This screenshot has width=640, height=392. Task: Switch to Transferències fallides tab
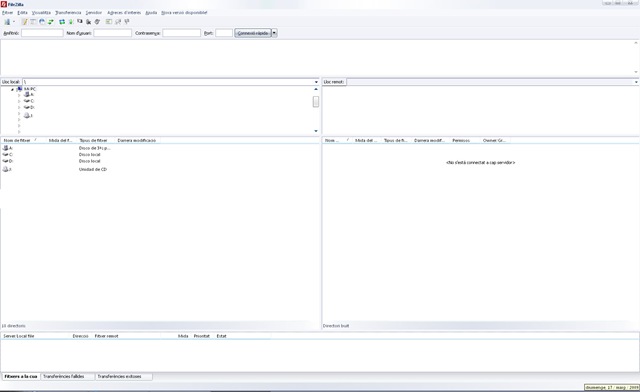(x=67, y=376)
